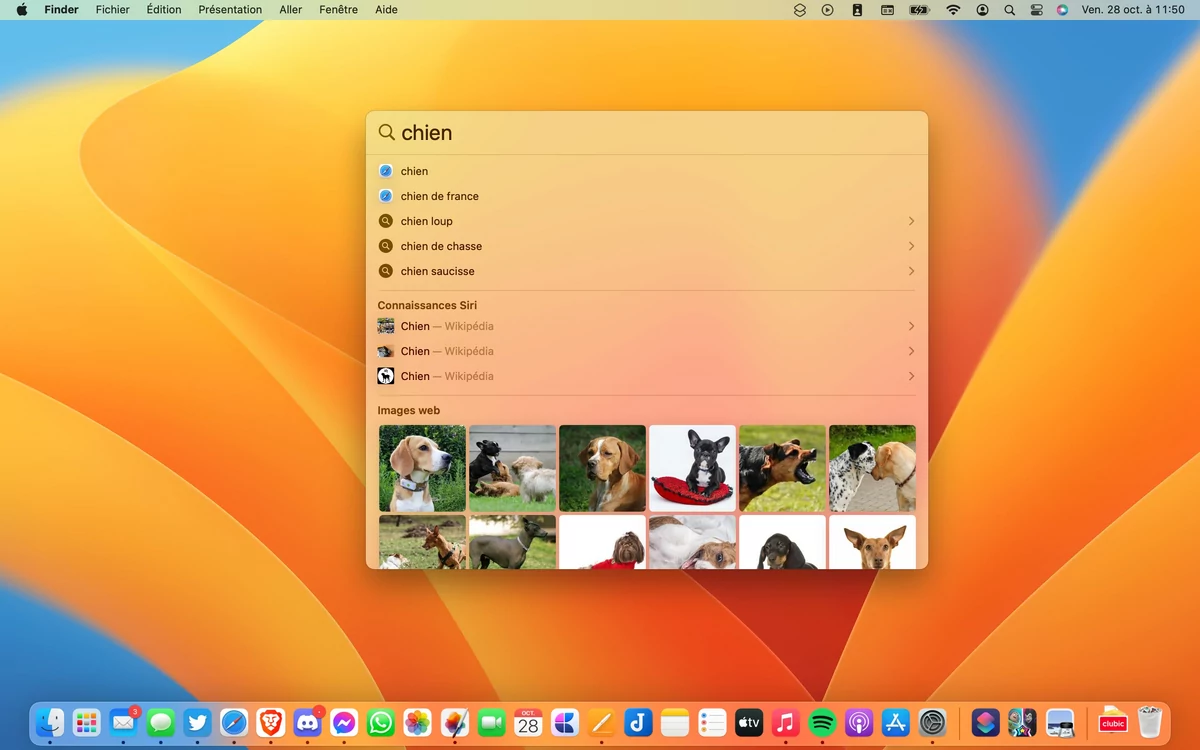Open the Édition menu
This screenshot has height=750, width=1200.
tap(164, 10)
